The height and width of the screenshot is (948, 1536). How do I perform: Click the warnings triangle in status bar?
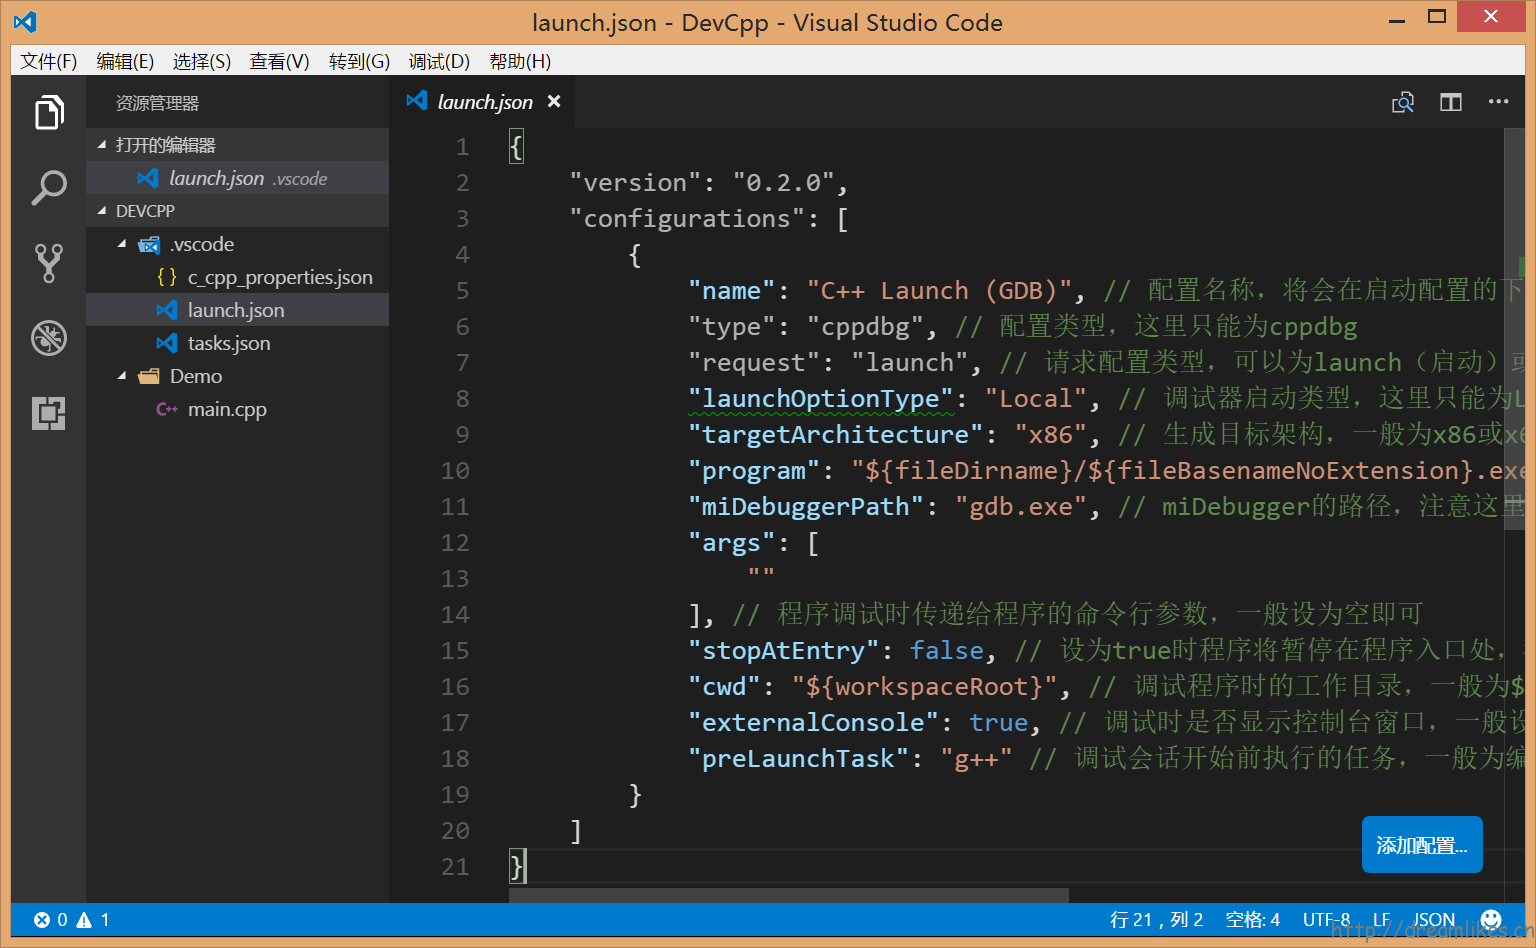pos(84,920)
